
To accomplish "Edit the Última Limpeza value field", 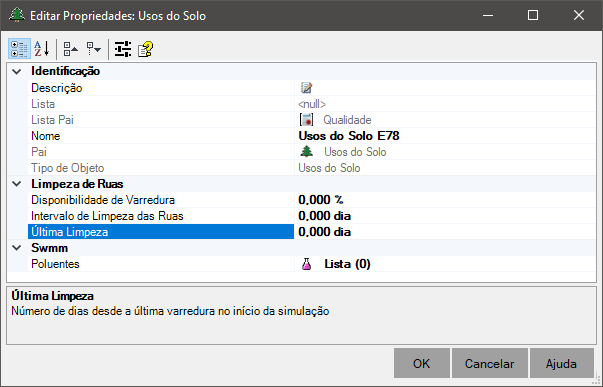I will 445,232.
